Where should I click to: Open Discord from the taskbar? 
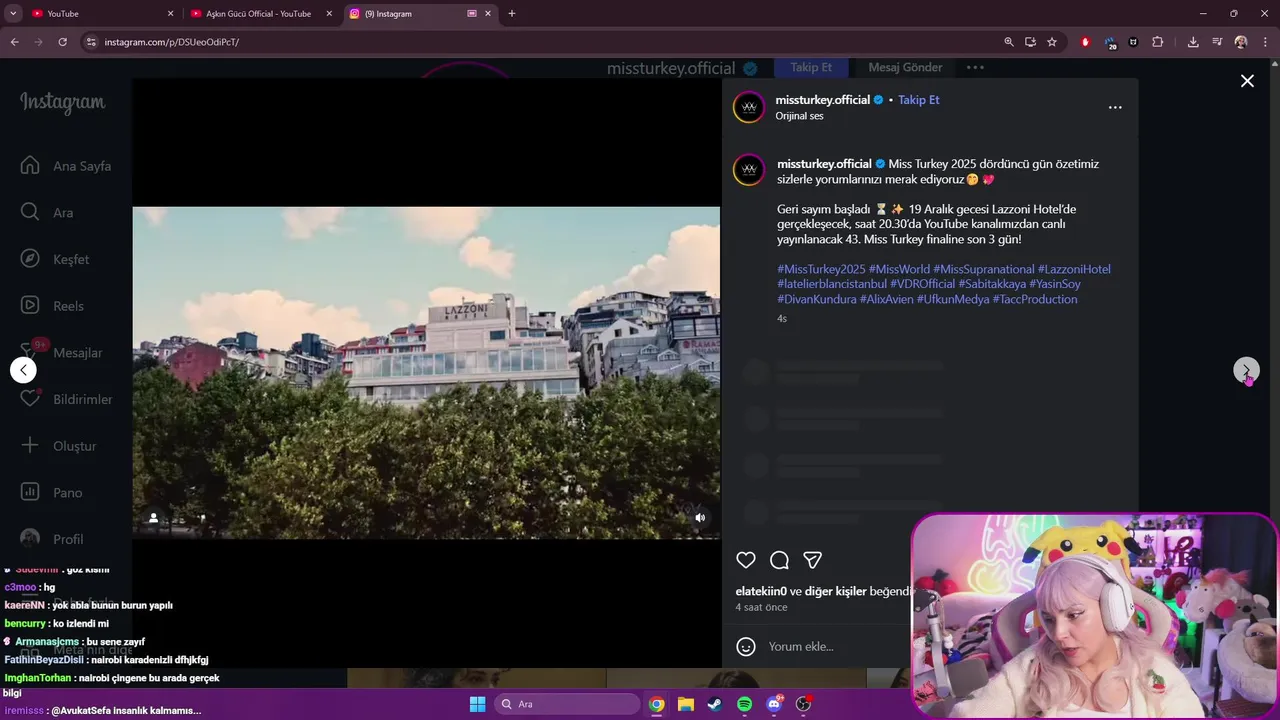coord(774,704)
